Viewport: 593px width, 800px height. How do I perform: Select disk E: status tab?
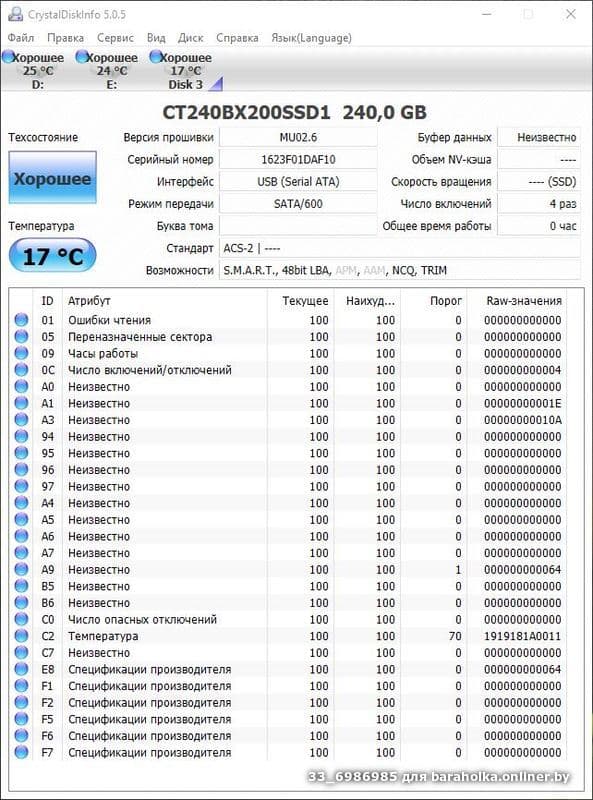(x=107, y=70)
